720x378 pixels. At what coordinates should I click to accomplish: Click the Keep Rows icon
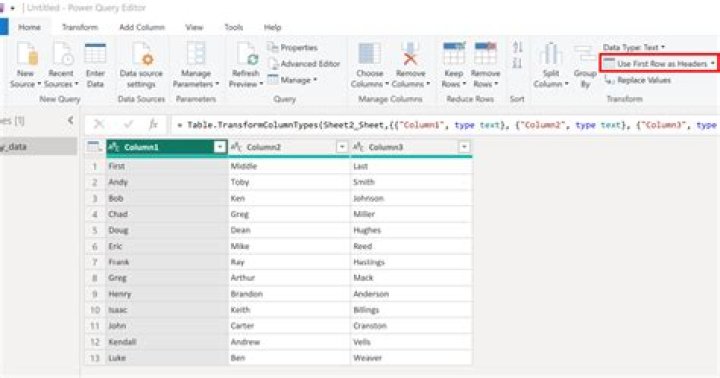[x=454, y=53]
